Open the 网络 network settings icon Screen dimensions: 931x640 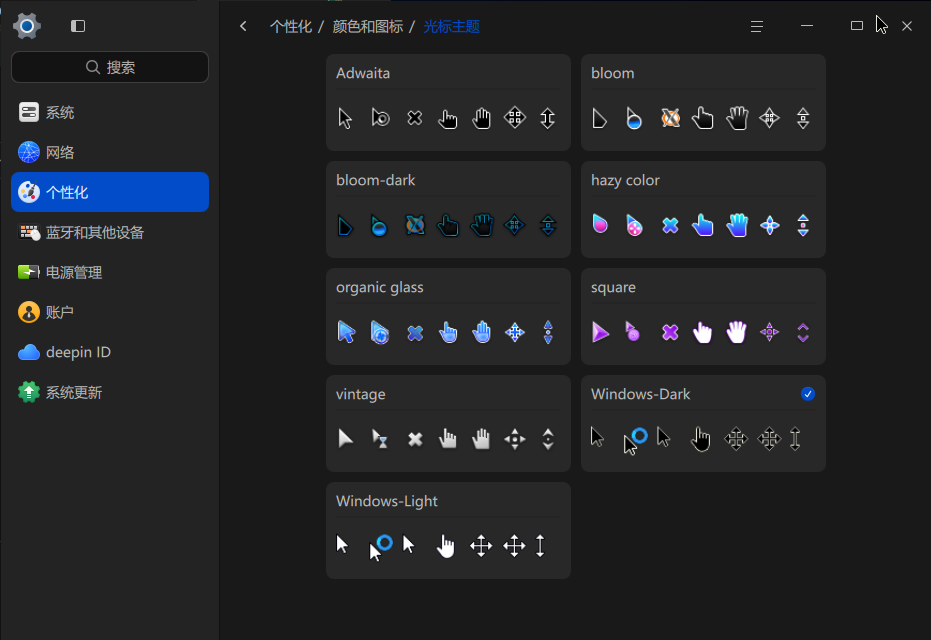tap(28, 152)
